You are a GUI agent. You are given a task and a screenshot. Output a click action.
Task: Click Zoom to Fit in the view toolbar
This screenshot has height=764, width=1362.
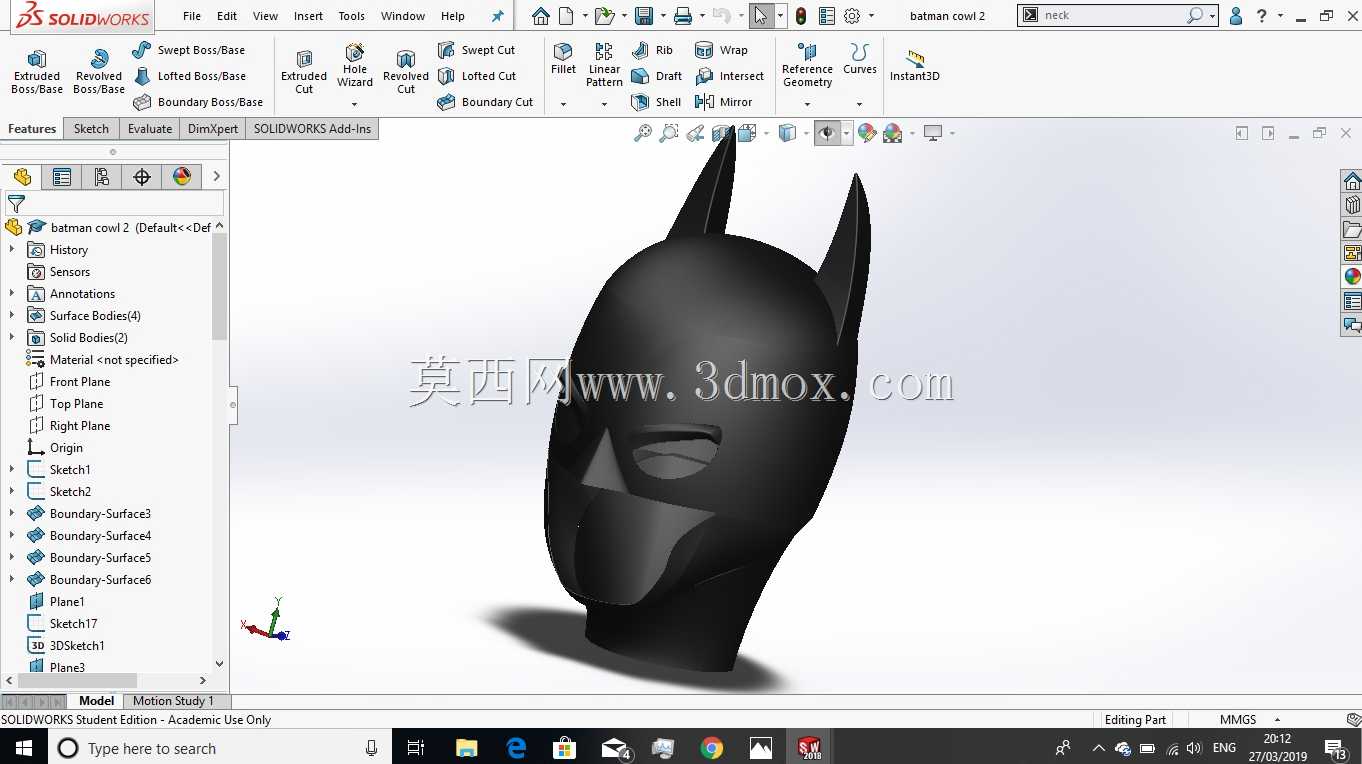pos(643,133)
